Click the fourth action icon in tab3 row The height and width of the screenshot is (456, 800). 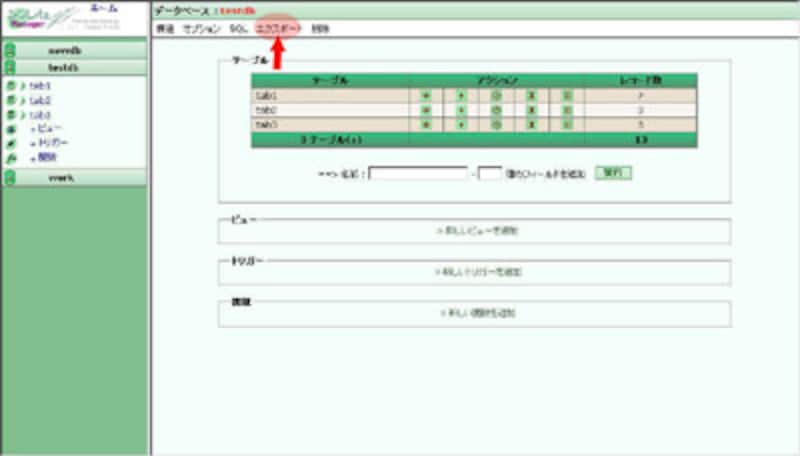532,124
